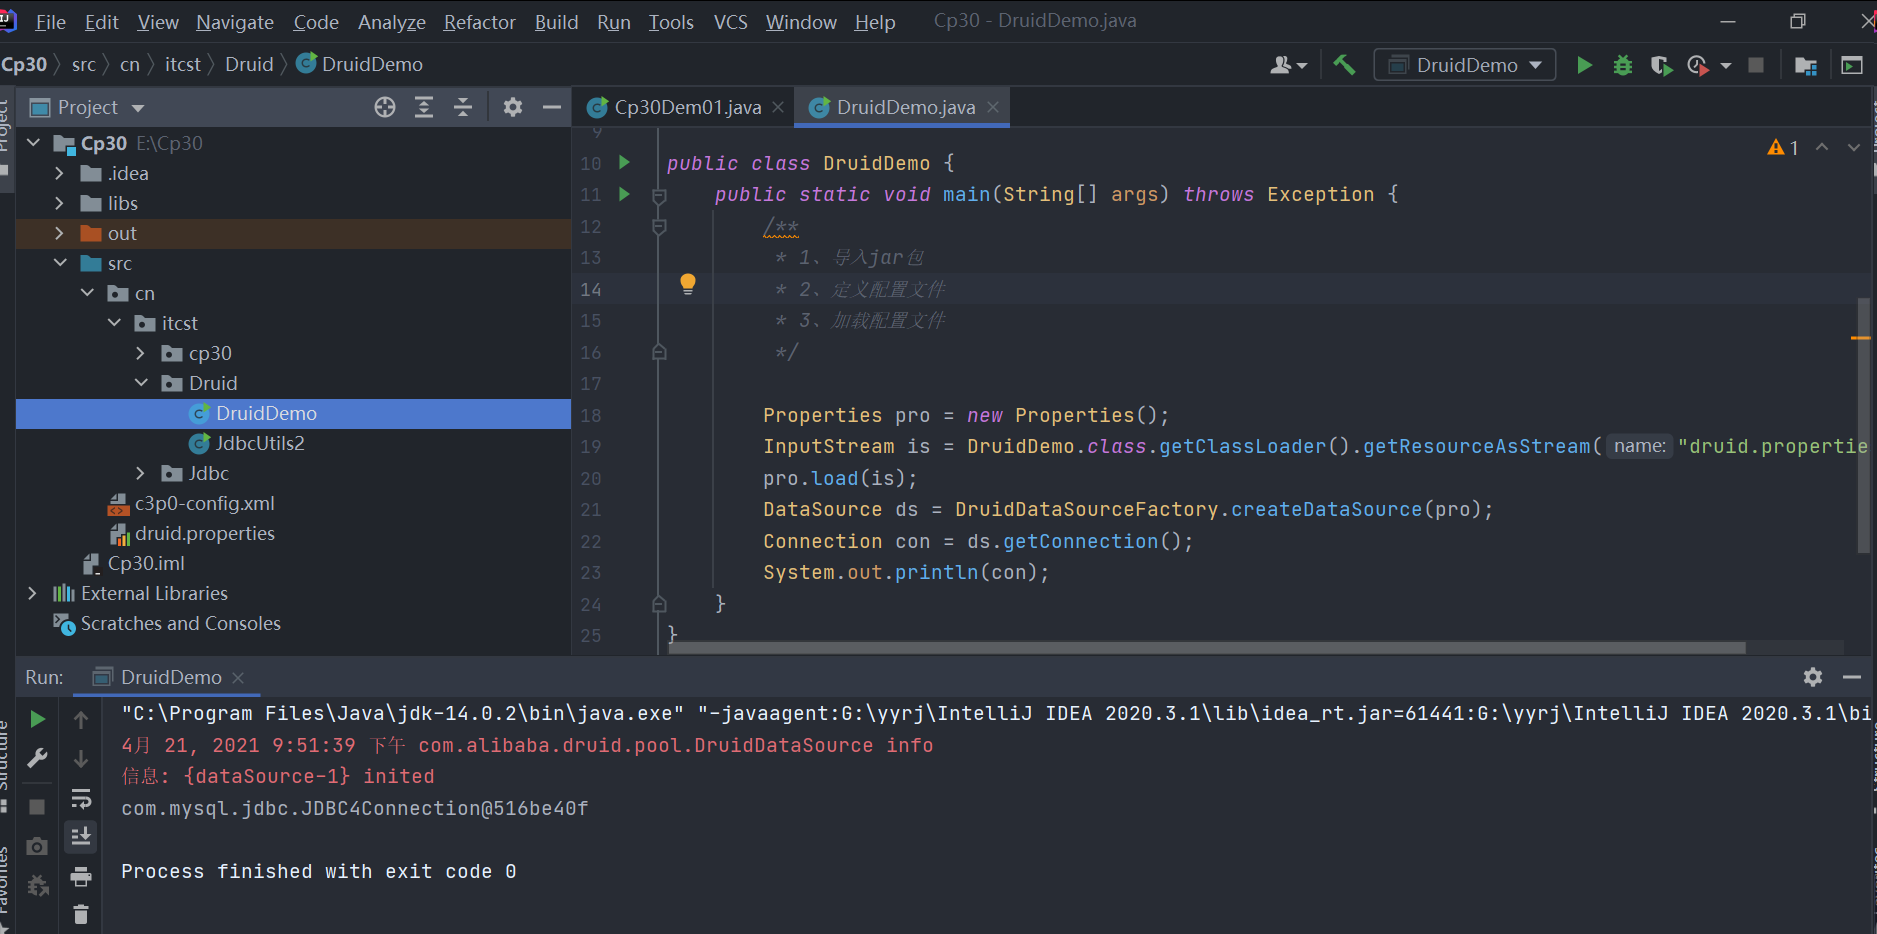Viewport: 1877px width, 934px height.
Task: Run DruidDemo with the green play button
Action: tap(1584, 65)
